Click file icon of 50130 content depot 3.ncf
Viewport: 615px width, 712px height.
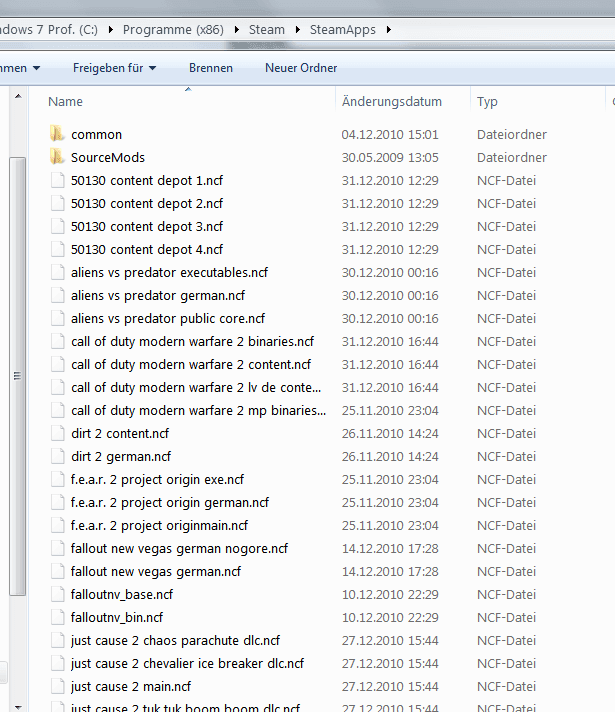click(57, 226)
